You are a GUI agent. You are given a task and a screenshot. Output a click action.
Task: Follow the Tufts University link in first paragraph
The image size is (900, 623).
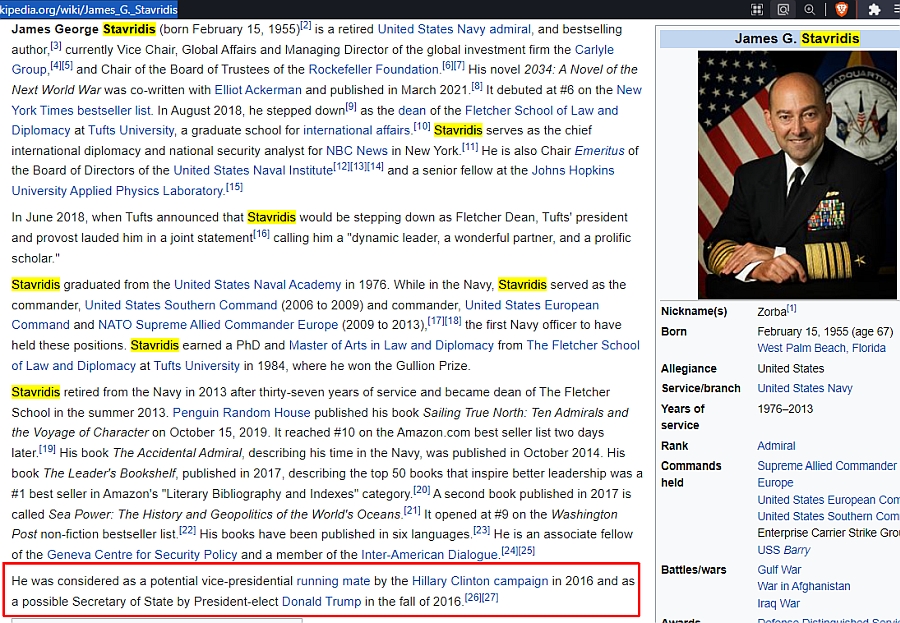(x=131, y=130)
